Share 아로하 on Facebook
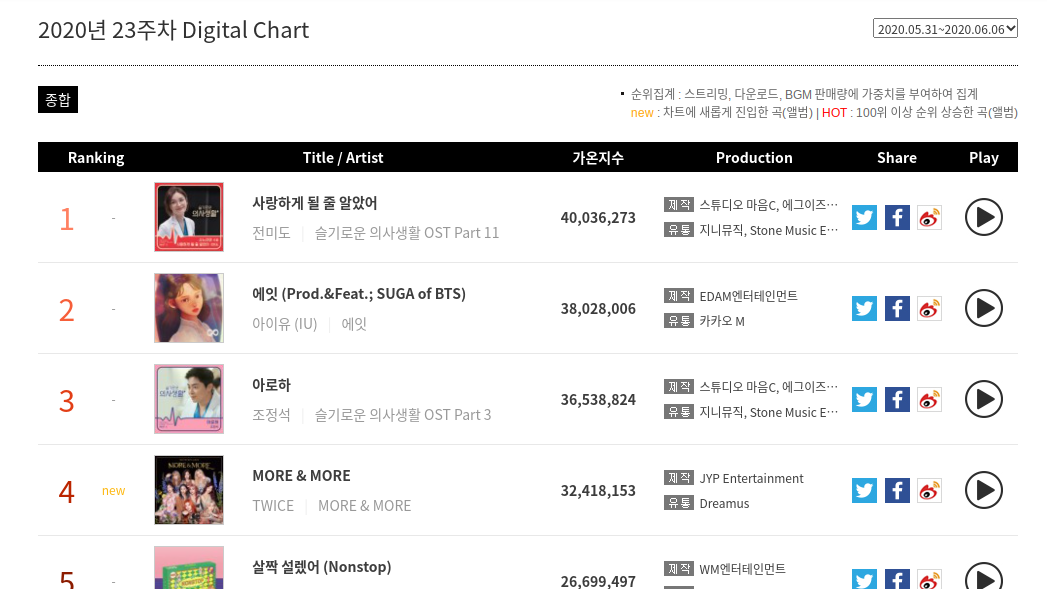Screen dimensions: 1047x589 coord(897,399)
